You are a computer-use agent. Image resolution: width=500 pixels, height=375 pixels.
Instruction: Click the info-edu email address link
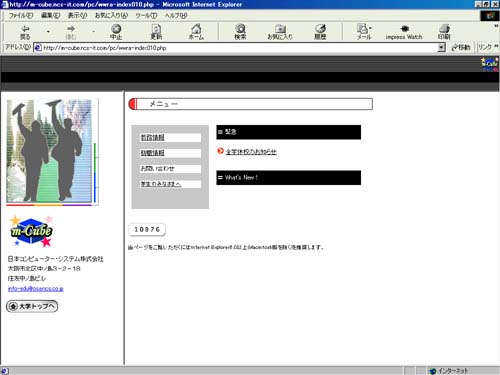(36, 289)
